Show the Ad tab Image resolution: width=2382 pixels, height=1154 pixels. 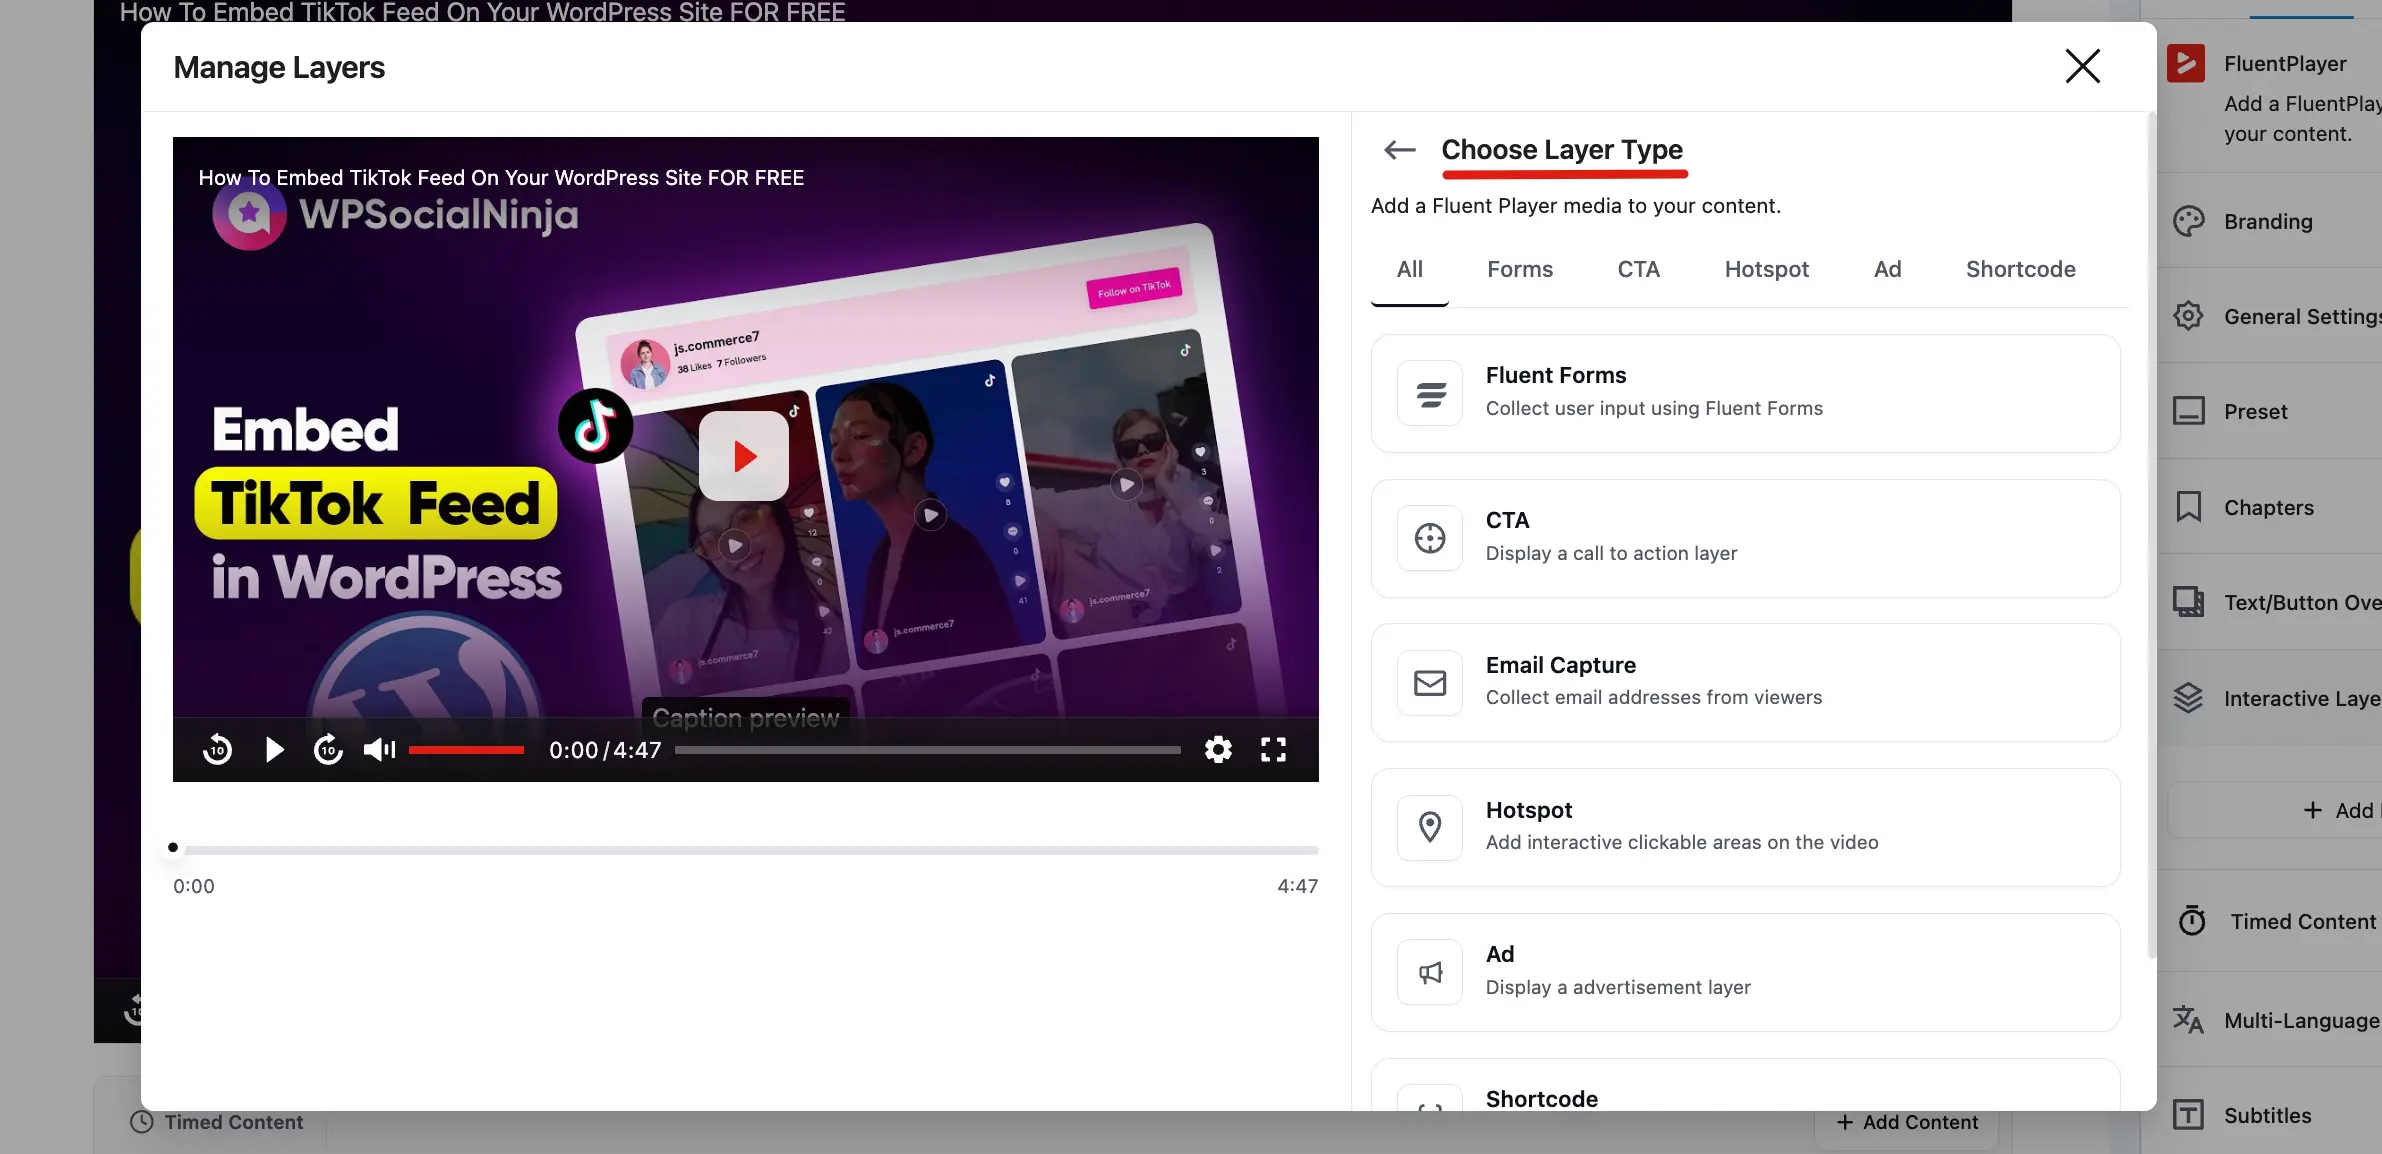point(1888,269)
